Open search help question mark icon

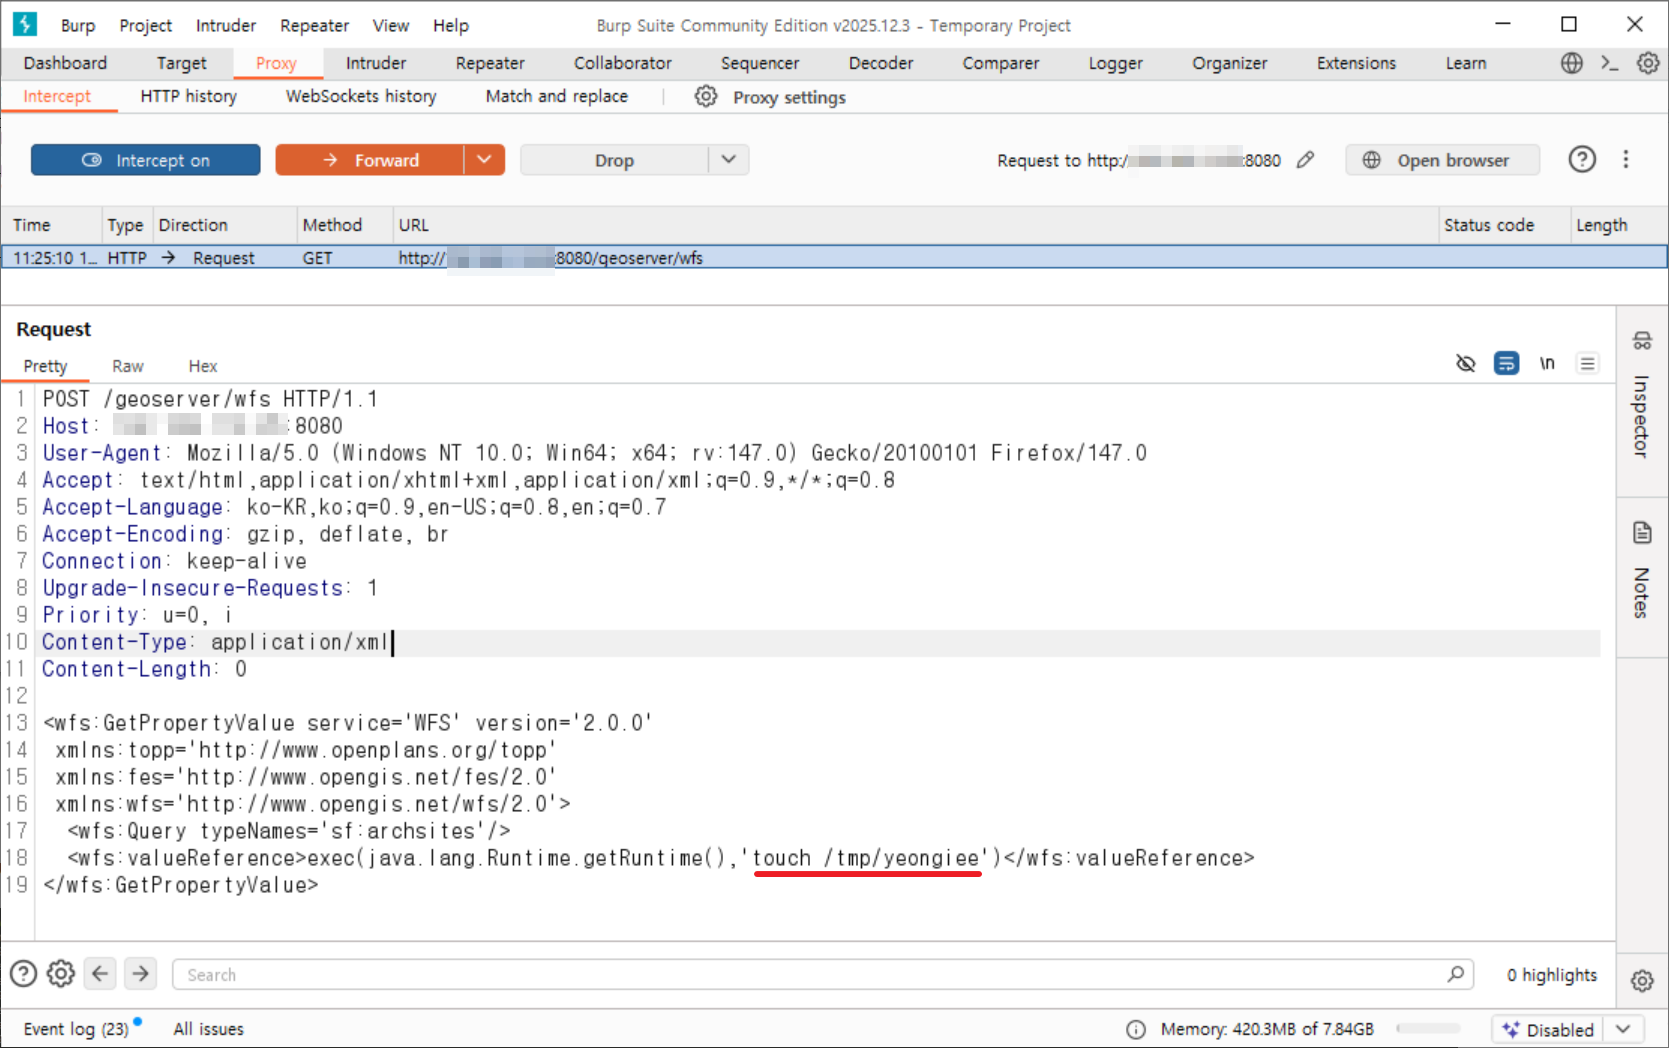(23, 973)
